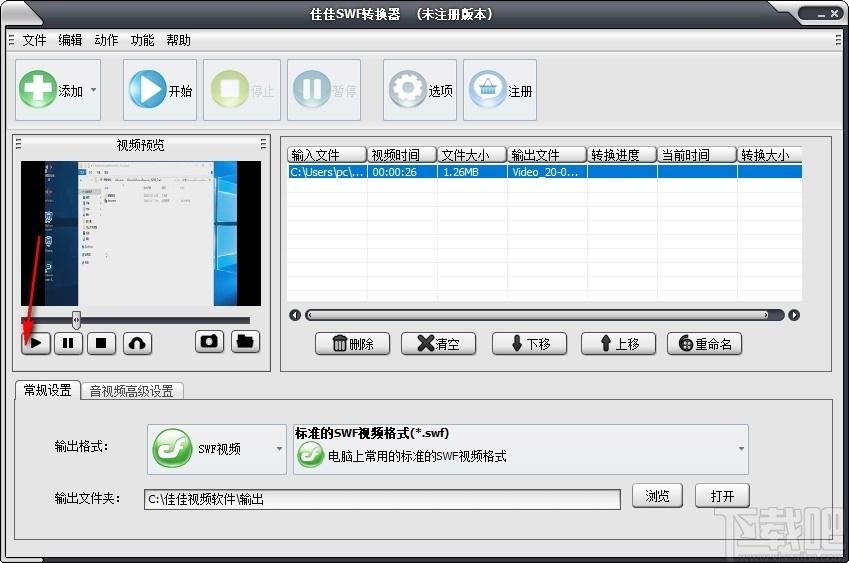The image size is (849, 563).
Task: Click the 转换进度 column header
Action: pyautogui.click(x=622, y=155)
